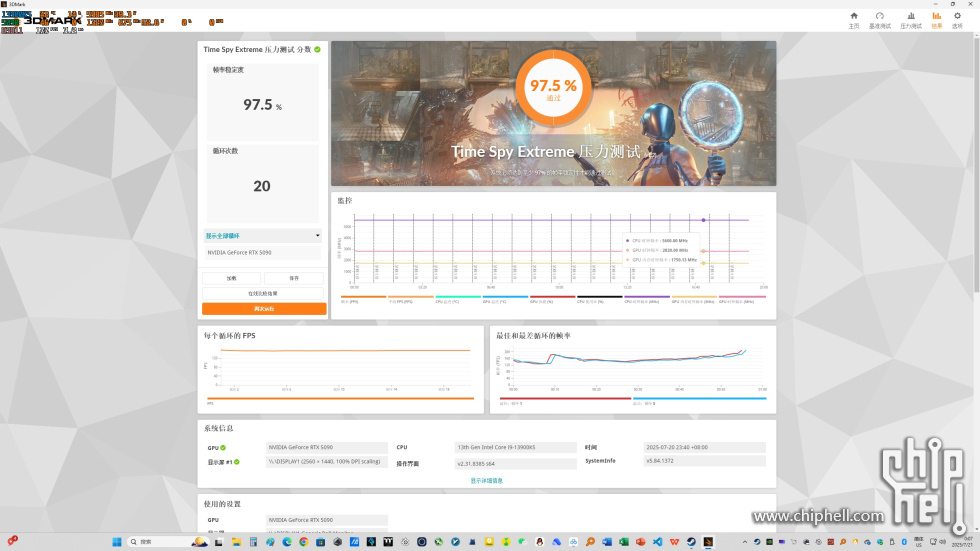The width and height of the screenshot is (980, 551).
Task: Click the purple CPU clock data point marker
Action: [x=703, y=220]
